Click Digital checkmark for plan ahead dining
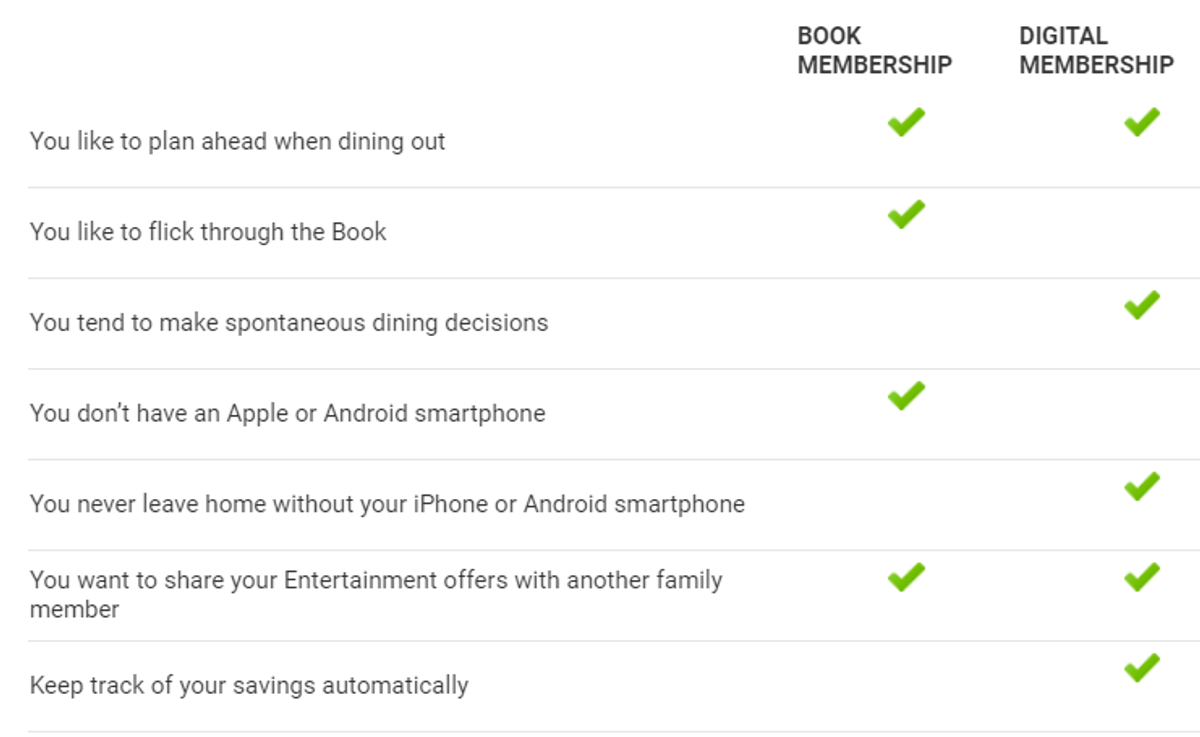The width and height of the screenshot is (1200, 737). coord(1141,123)
